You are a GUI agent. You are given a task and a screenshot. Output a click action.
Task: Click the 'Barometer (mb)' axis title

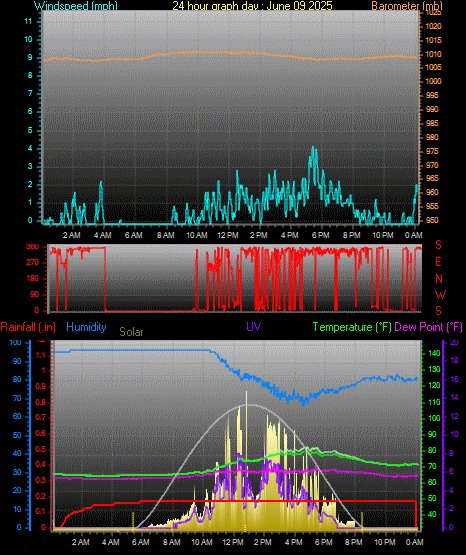click(x=407, y=5)
